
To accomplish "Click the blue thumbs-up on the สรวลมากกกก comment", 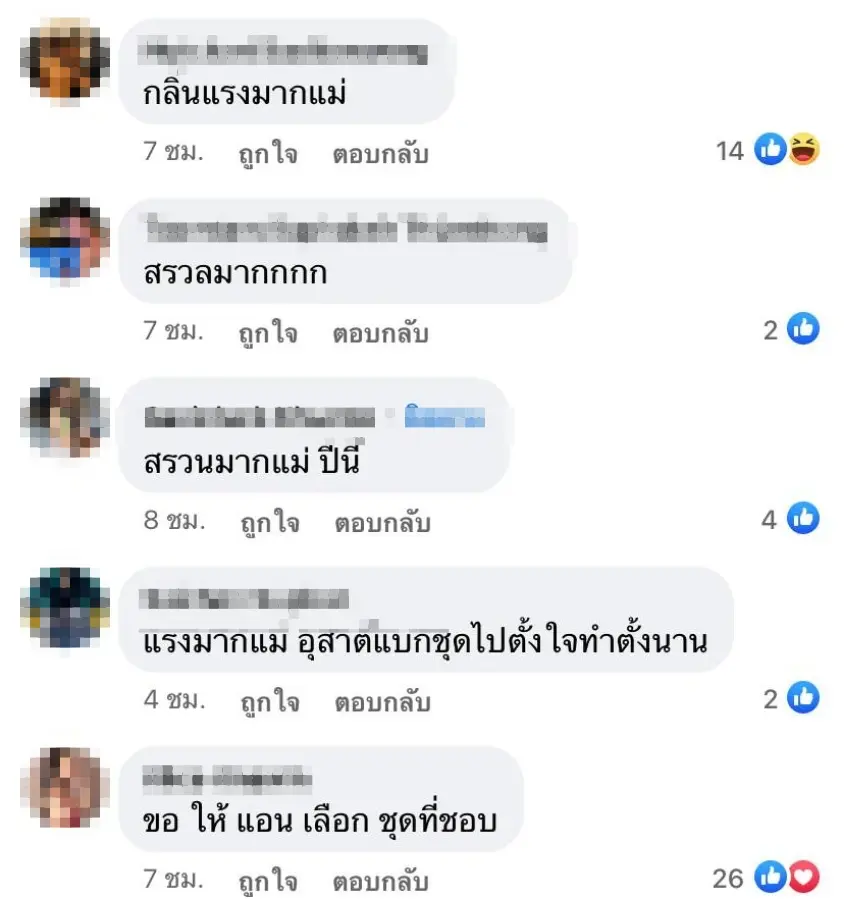I will 803,329.
